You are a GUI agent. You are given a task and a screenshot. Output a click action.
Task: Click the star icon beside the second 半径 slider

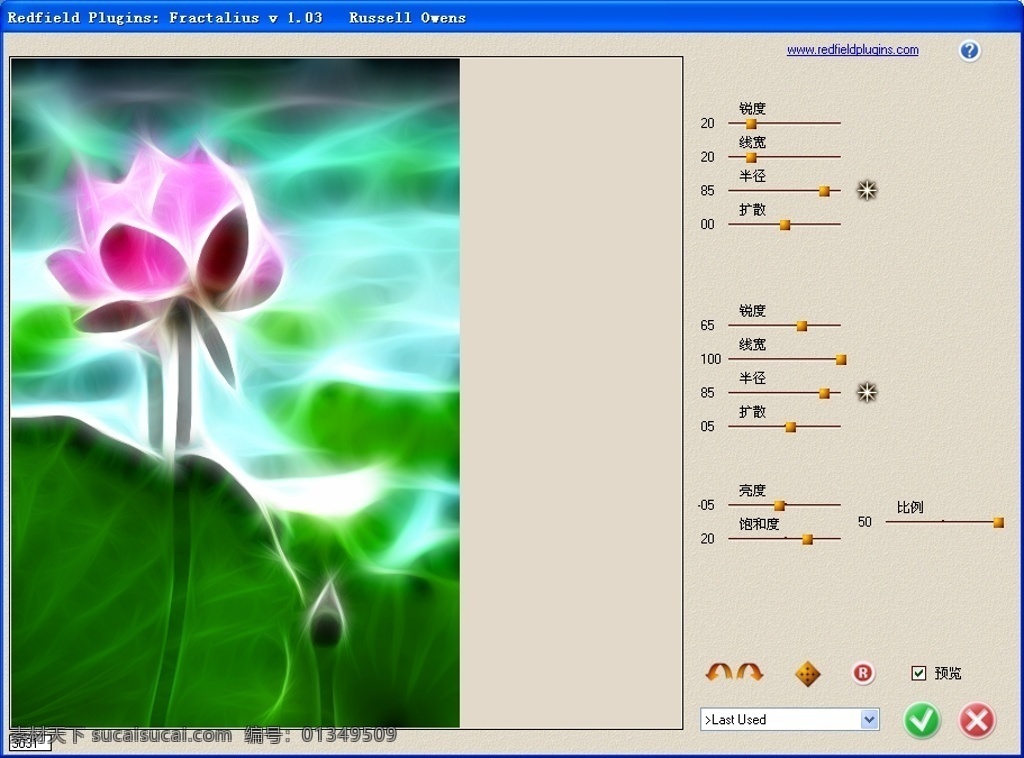click(867, 392)
